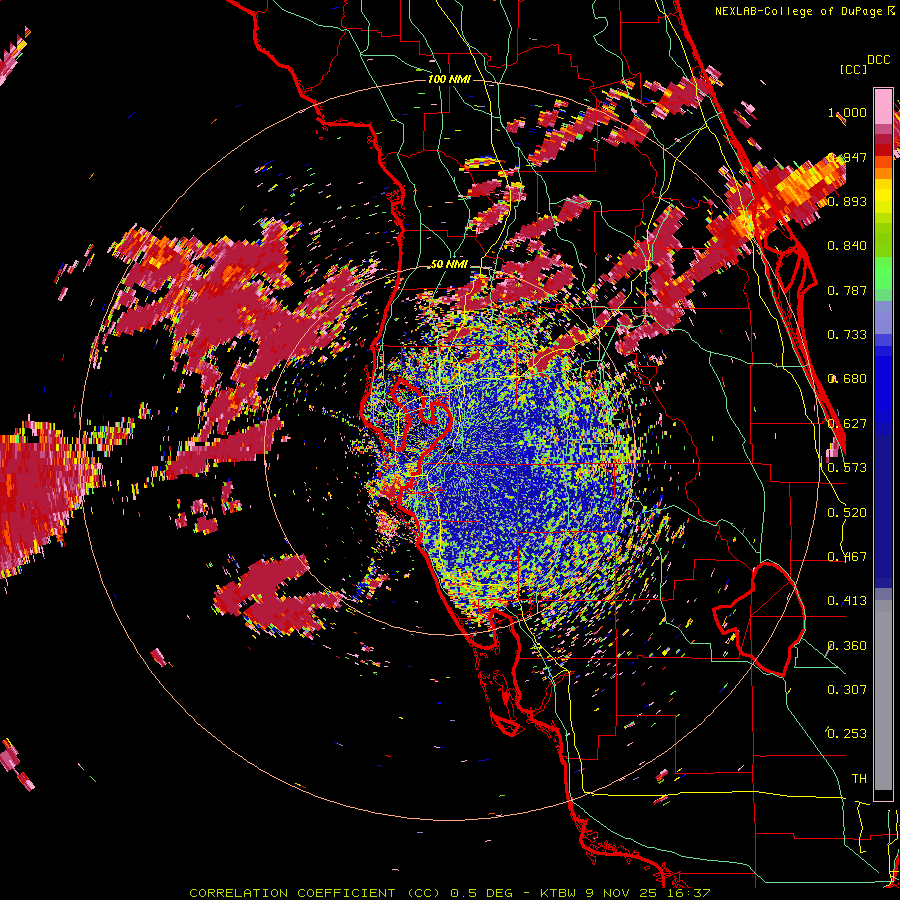Click the 0.787 scale value

point(847,290)
